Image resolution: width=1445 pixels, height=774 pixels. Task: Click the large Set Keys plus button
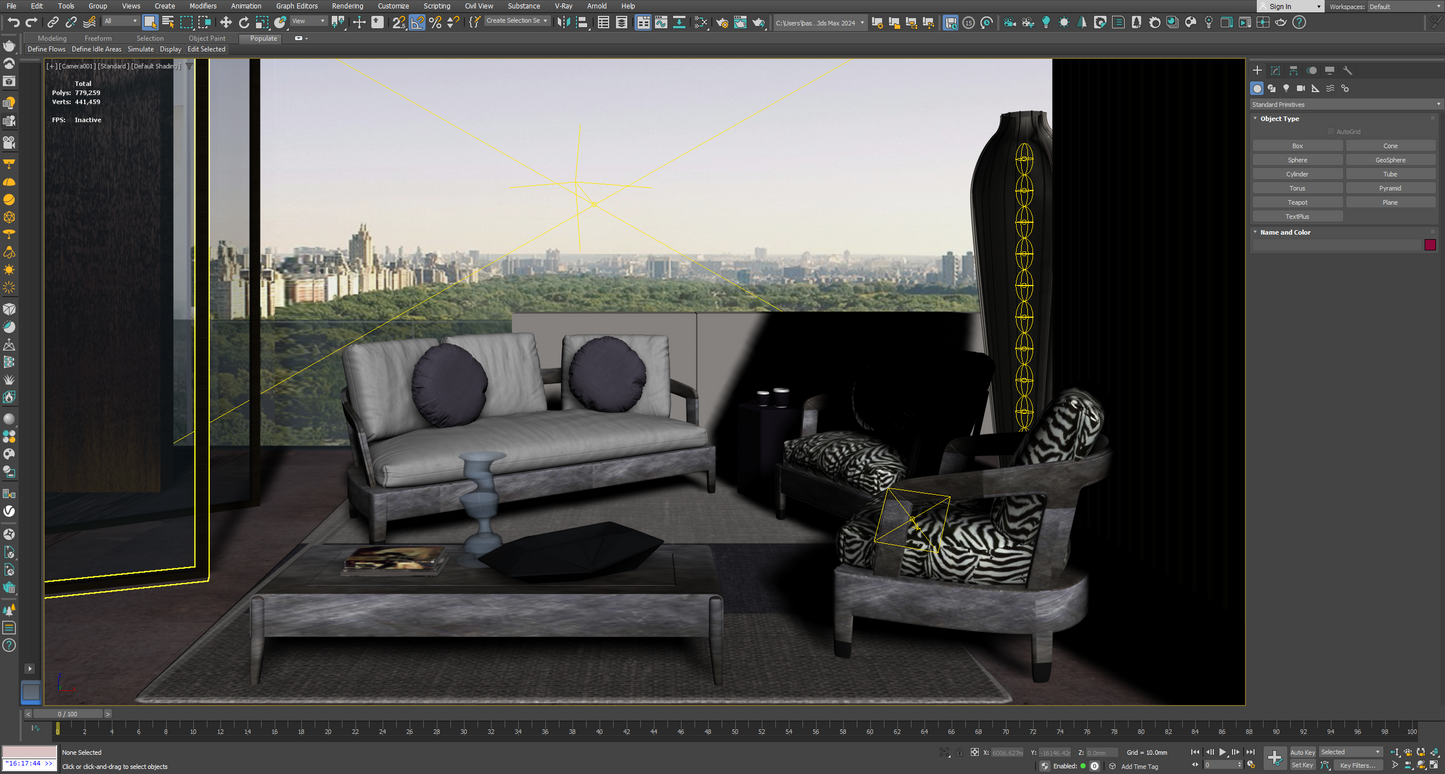tap(1274, 758)
